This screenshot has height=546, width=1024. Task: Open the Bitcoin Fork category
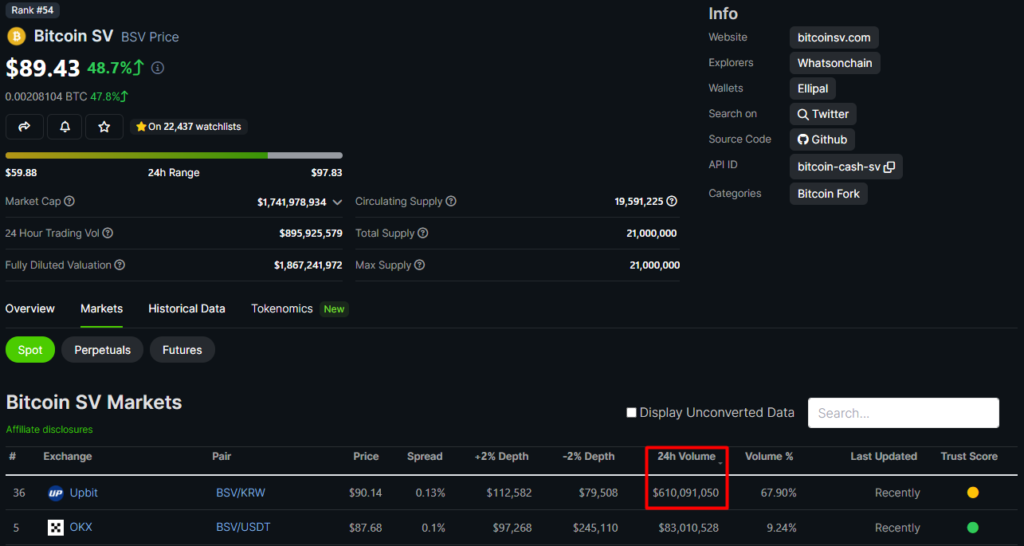[829, 194]
